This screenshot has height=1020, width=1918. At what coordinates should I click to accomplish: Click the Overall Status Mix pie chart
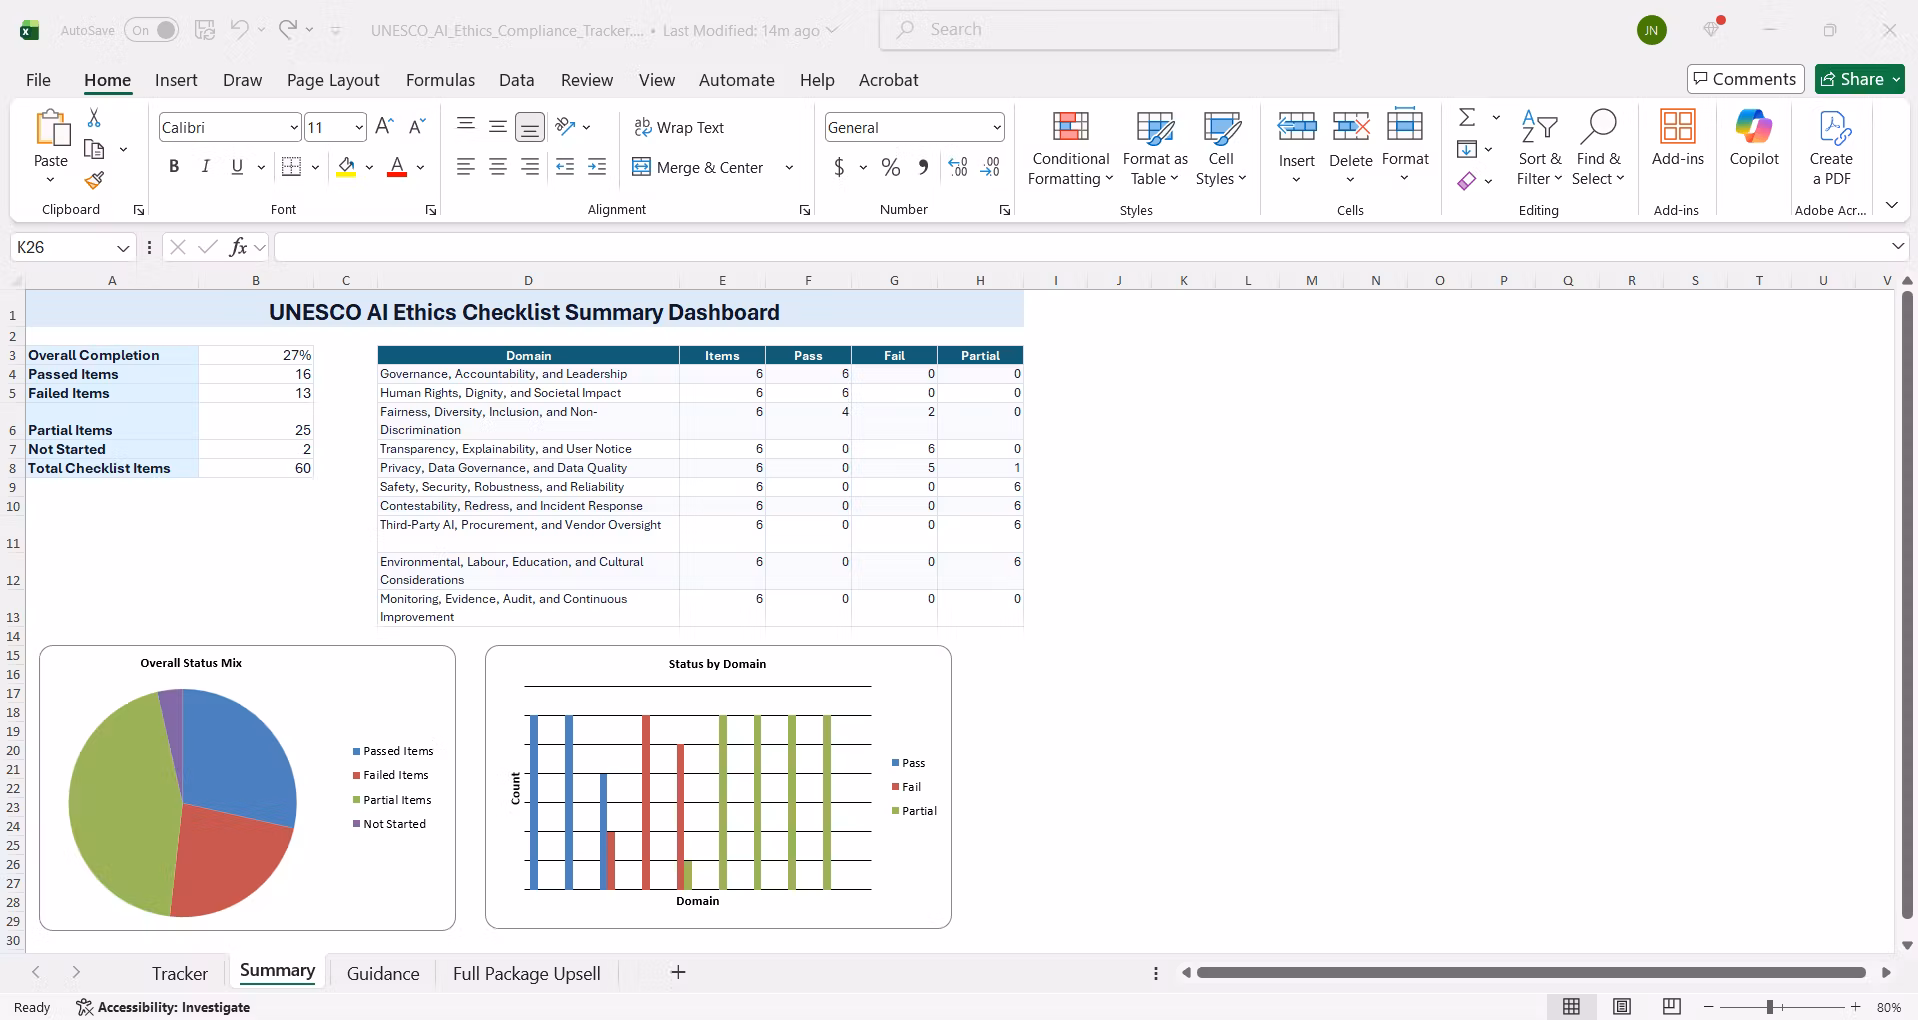tap(183, 802)
